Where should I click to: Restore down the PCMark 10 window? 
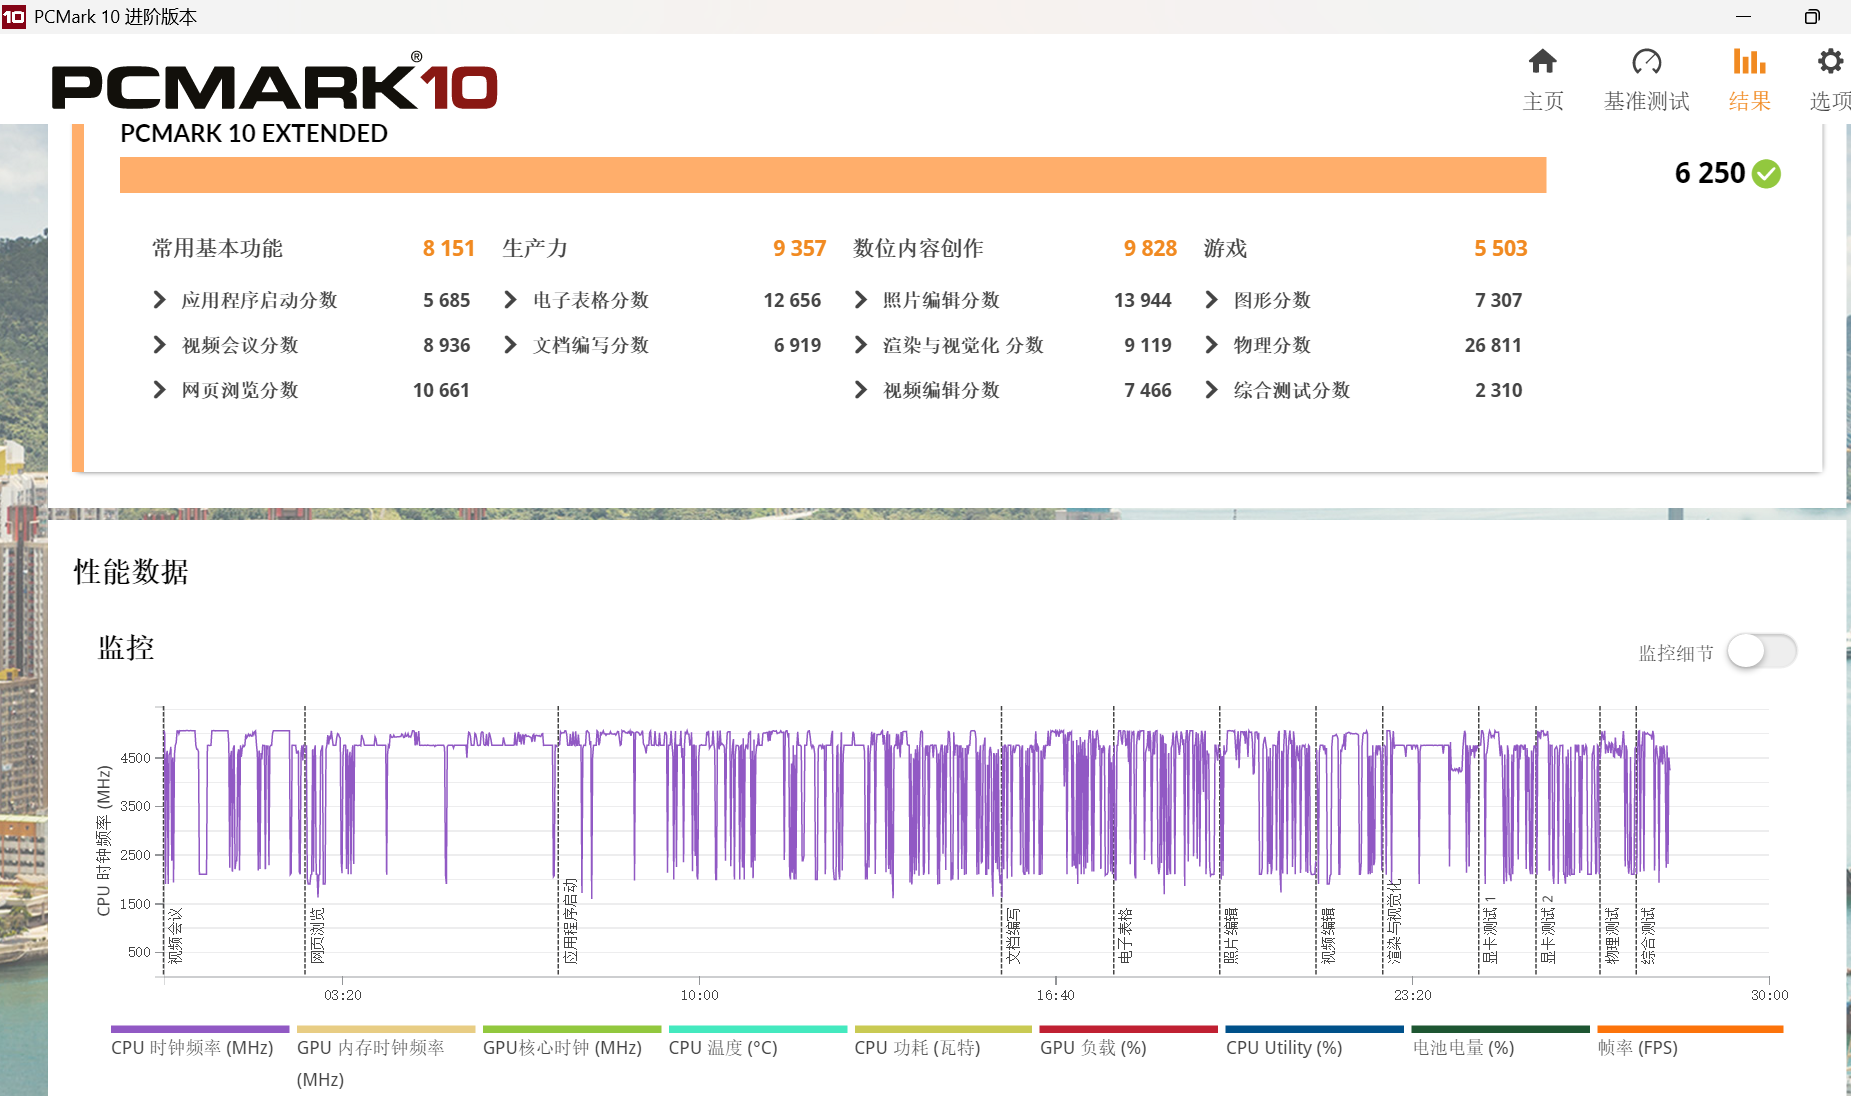point(1812,16)
